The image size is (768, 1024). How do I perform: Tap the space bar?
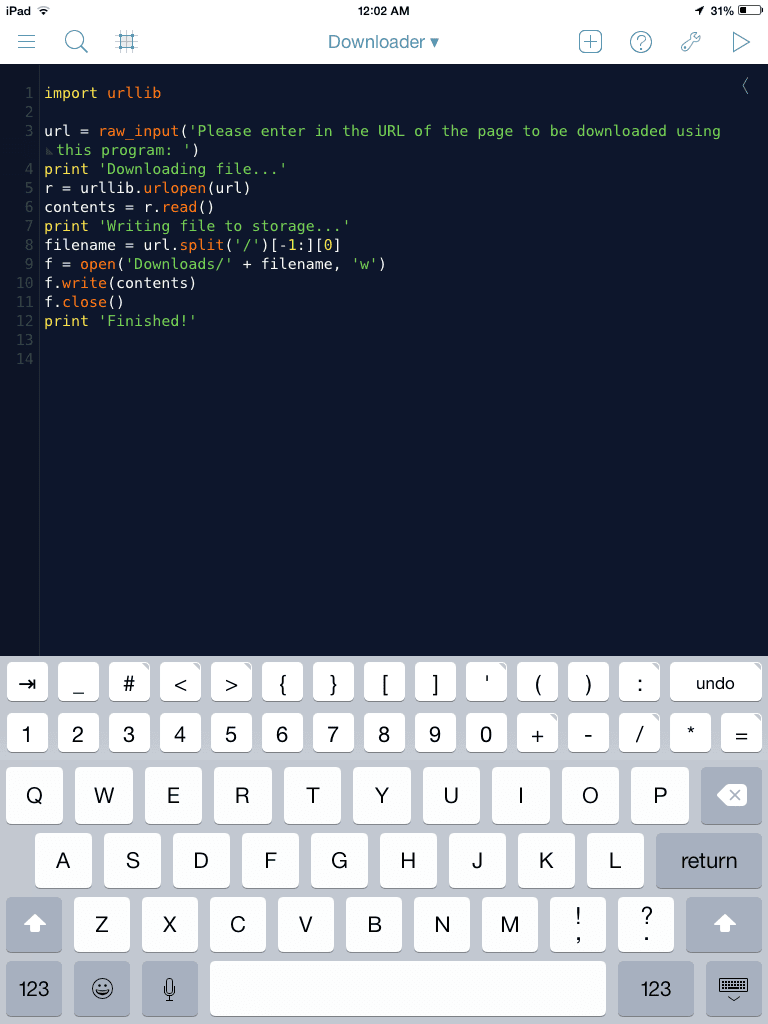408,988
